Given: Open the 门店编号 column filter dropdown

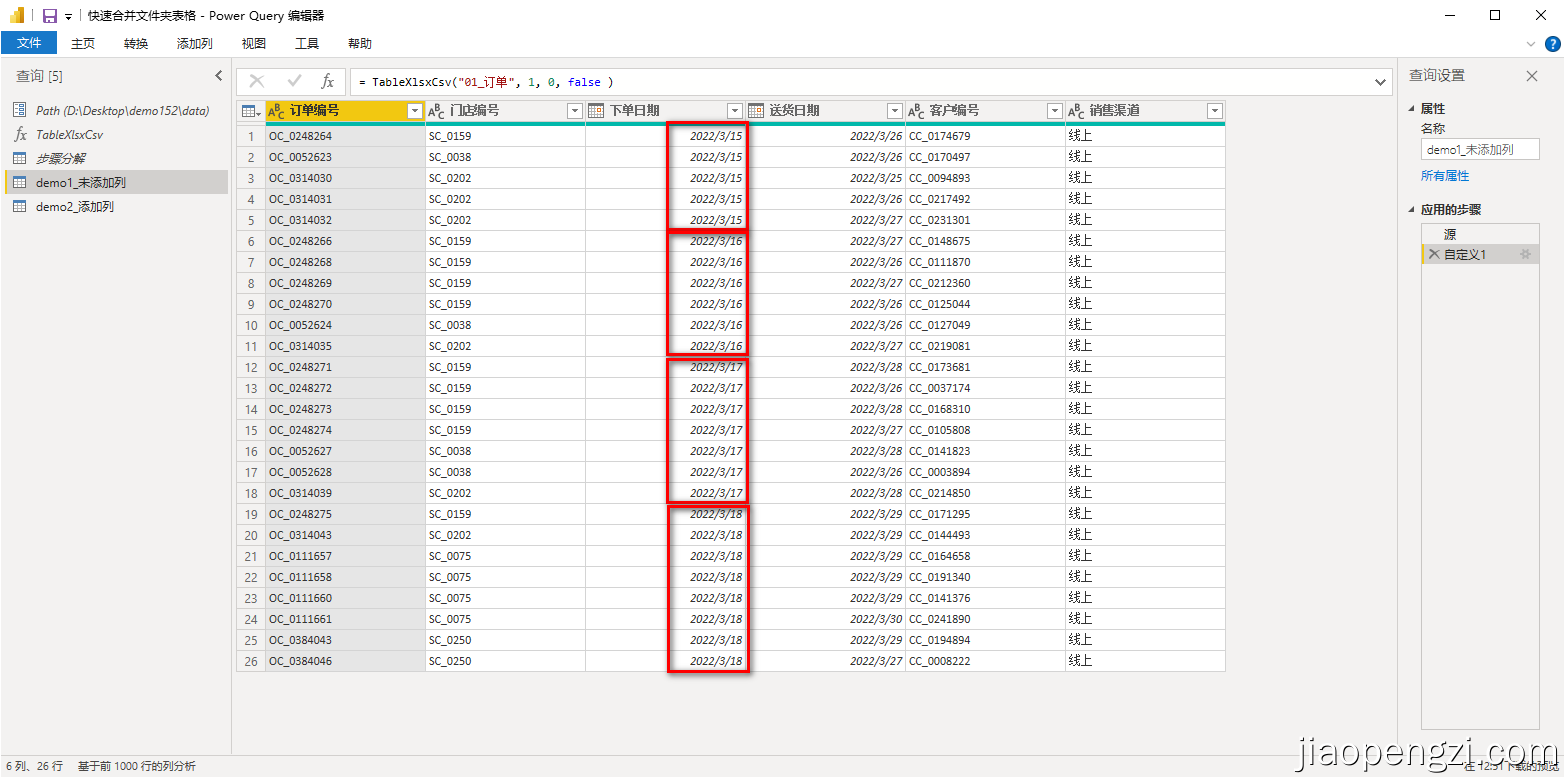Looking at the screenshot, I should 575,111.
